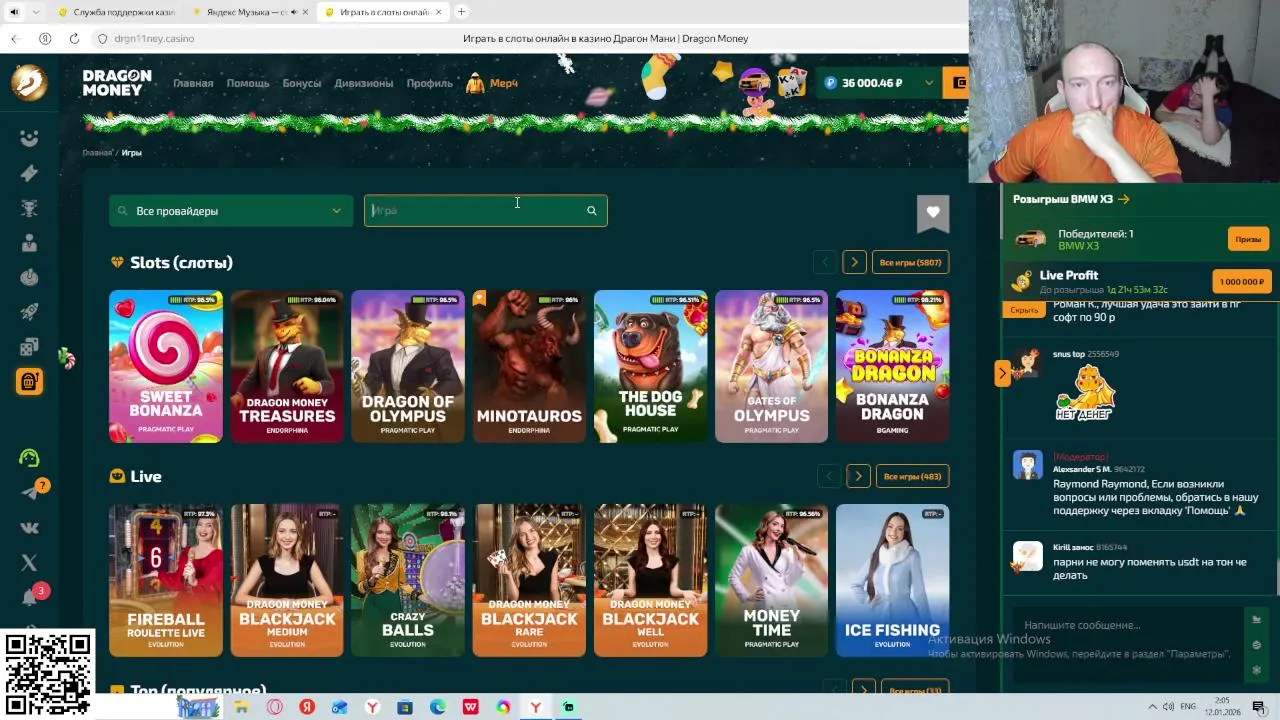1280x720 pixels.
Task: Open favorites heart bookmark button
Action: coord(932,211)
